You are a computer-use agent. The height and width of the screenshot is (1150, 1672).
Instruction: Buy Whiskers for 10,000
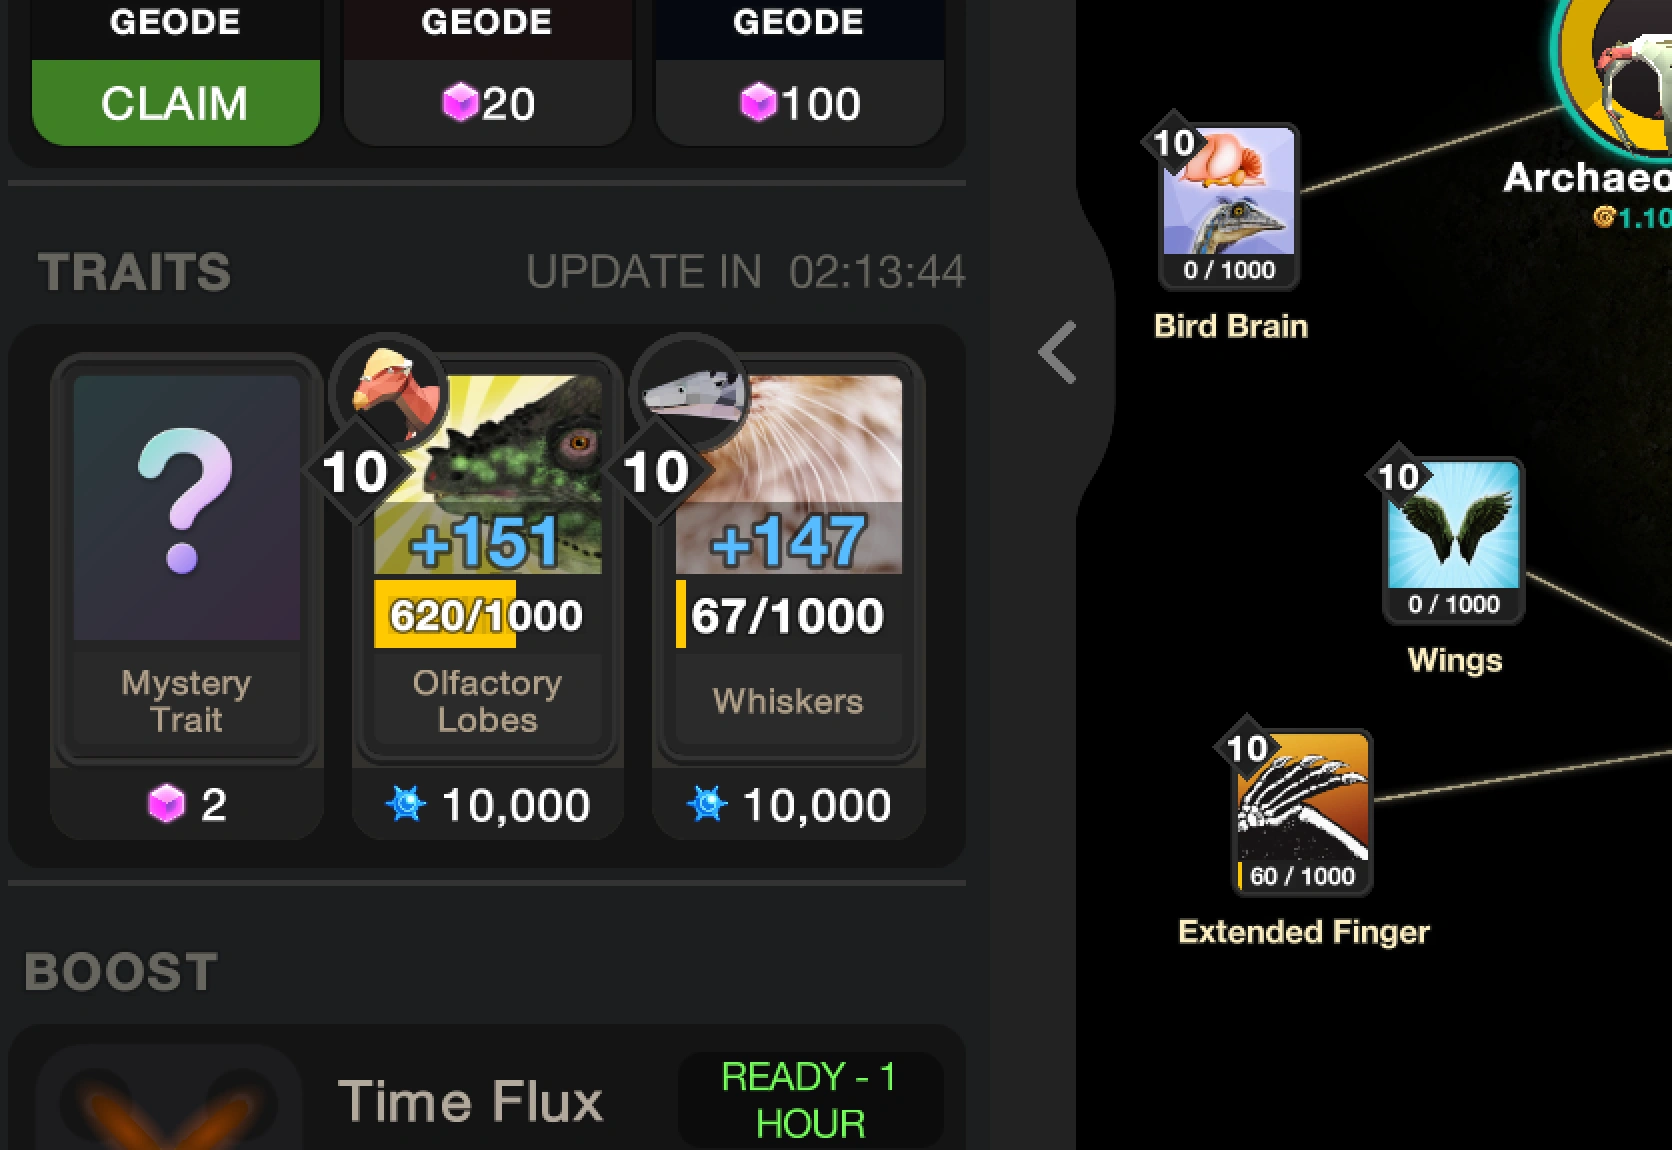pos(789,804)
